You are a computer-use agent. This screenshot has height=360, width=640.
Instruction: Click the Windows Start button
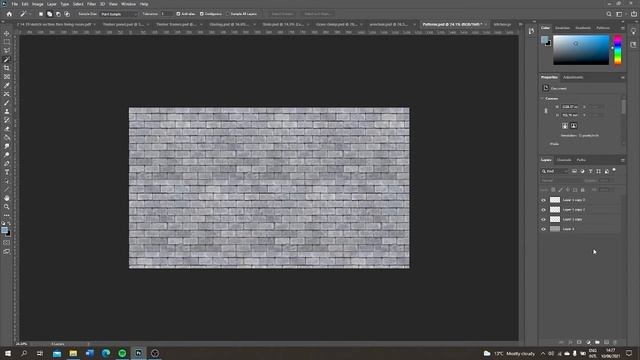coord(7,353)
